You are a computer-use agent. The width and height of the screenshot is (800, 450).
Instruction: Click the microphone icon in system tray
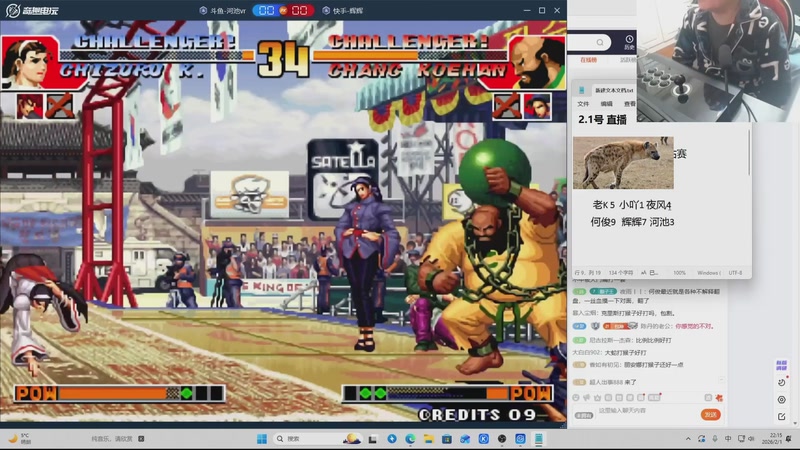tap(715, 439)
